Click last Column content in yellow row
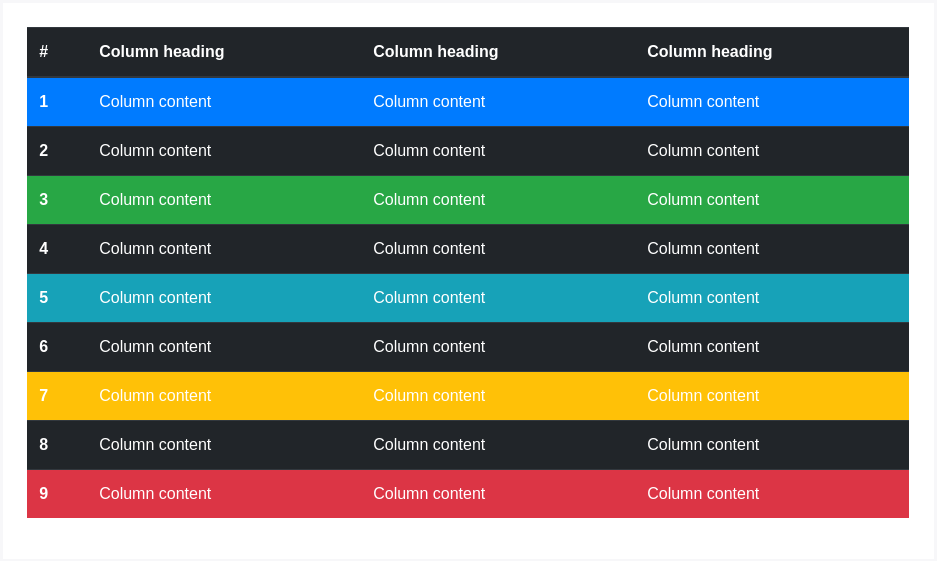Screen dimensions: 937x561 (703, 396)
